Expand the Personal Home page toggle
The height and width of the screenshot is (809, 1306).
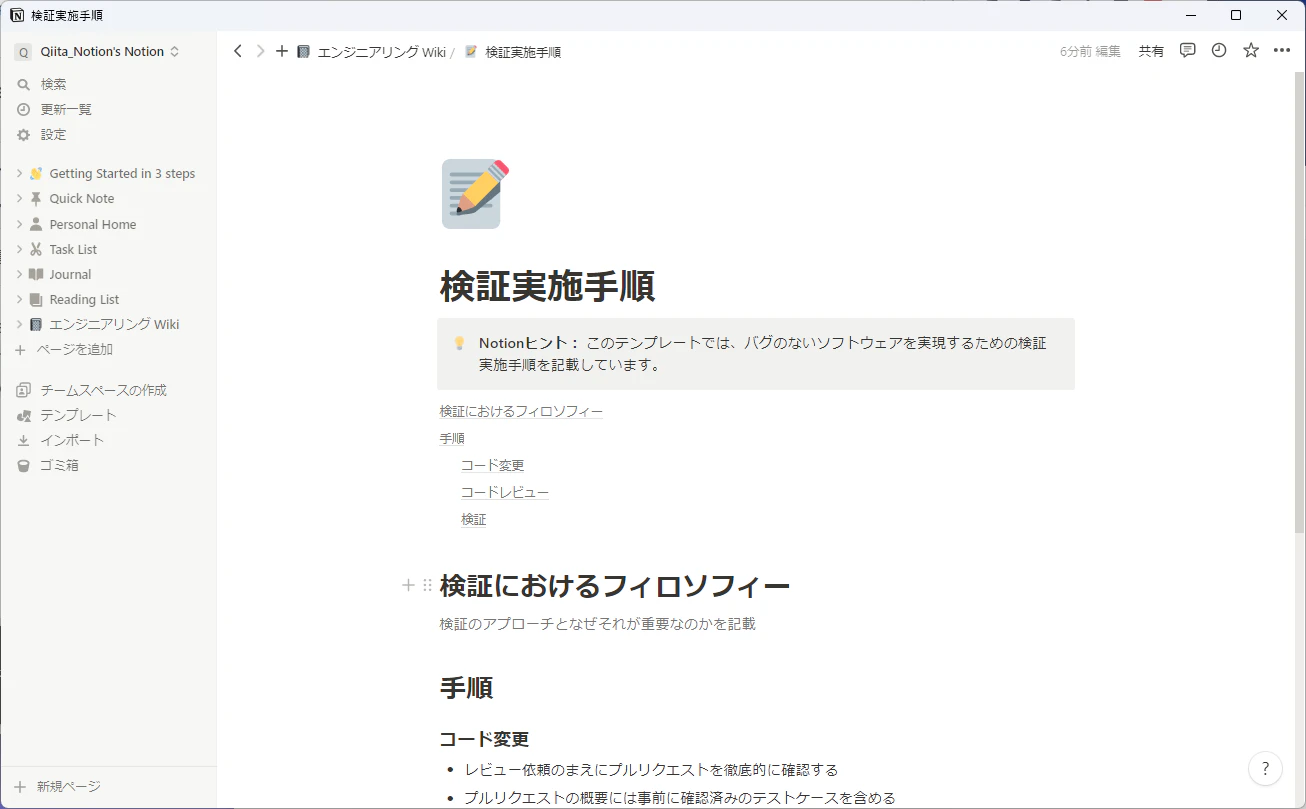[x=19, y=224]
